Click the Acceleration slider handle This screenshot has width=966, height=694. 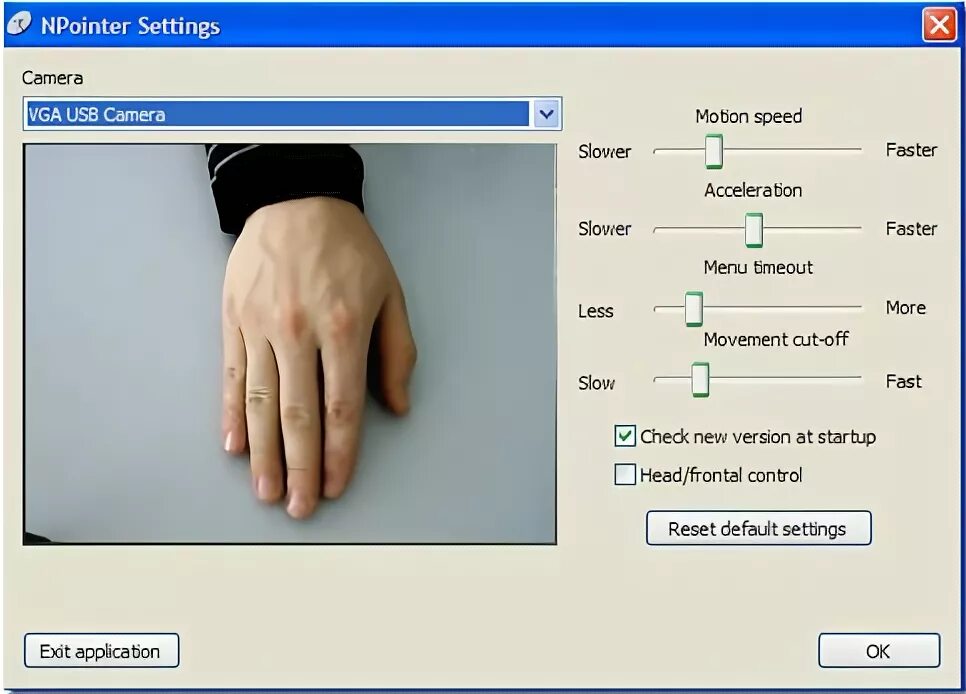[753, 229]
